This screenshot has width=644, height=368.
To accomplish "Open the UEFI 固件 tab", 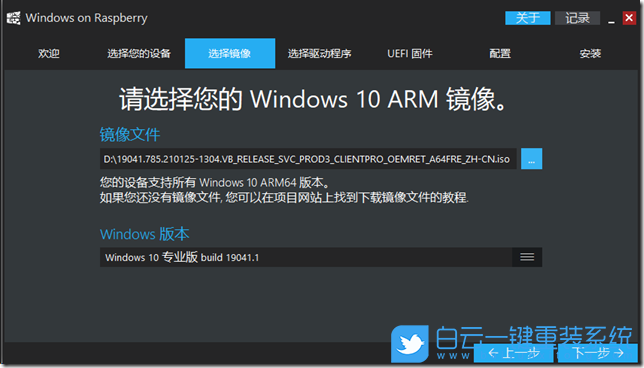I will [410, 53].
